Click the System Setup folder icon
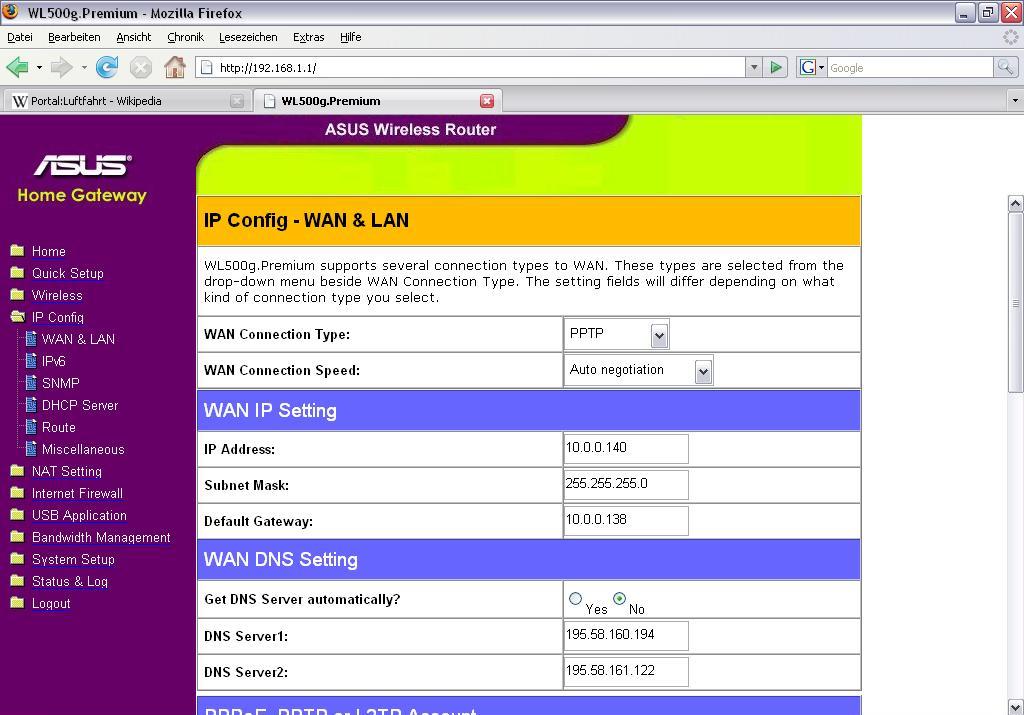The image size is (1024, 715). click(18, 559)
